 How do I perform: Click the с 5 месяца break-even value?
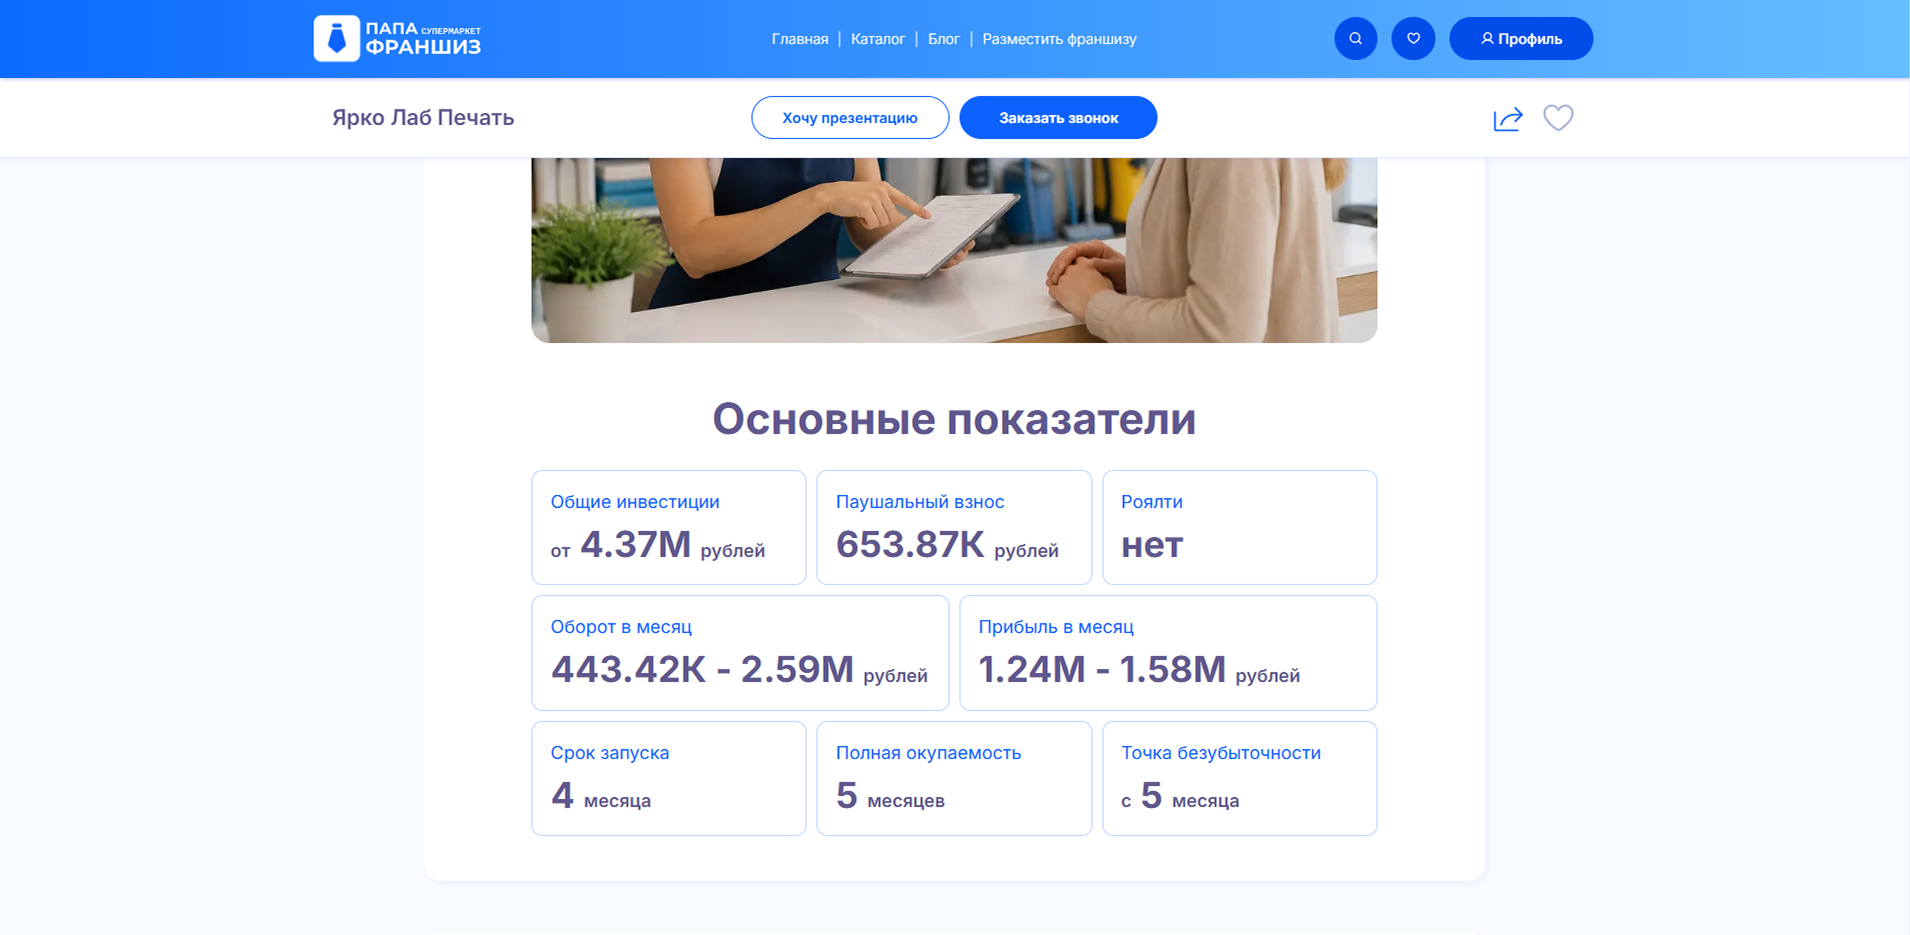point(1180,797)
